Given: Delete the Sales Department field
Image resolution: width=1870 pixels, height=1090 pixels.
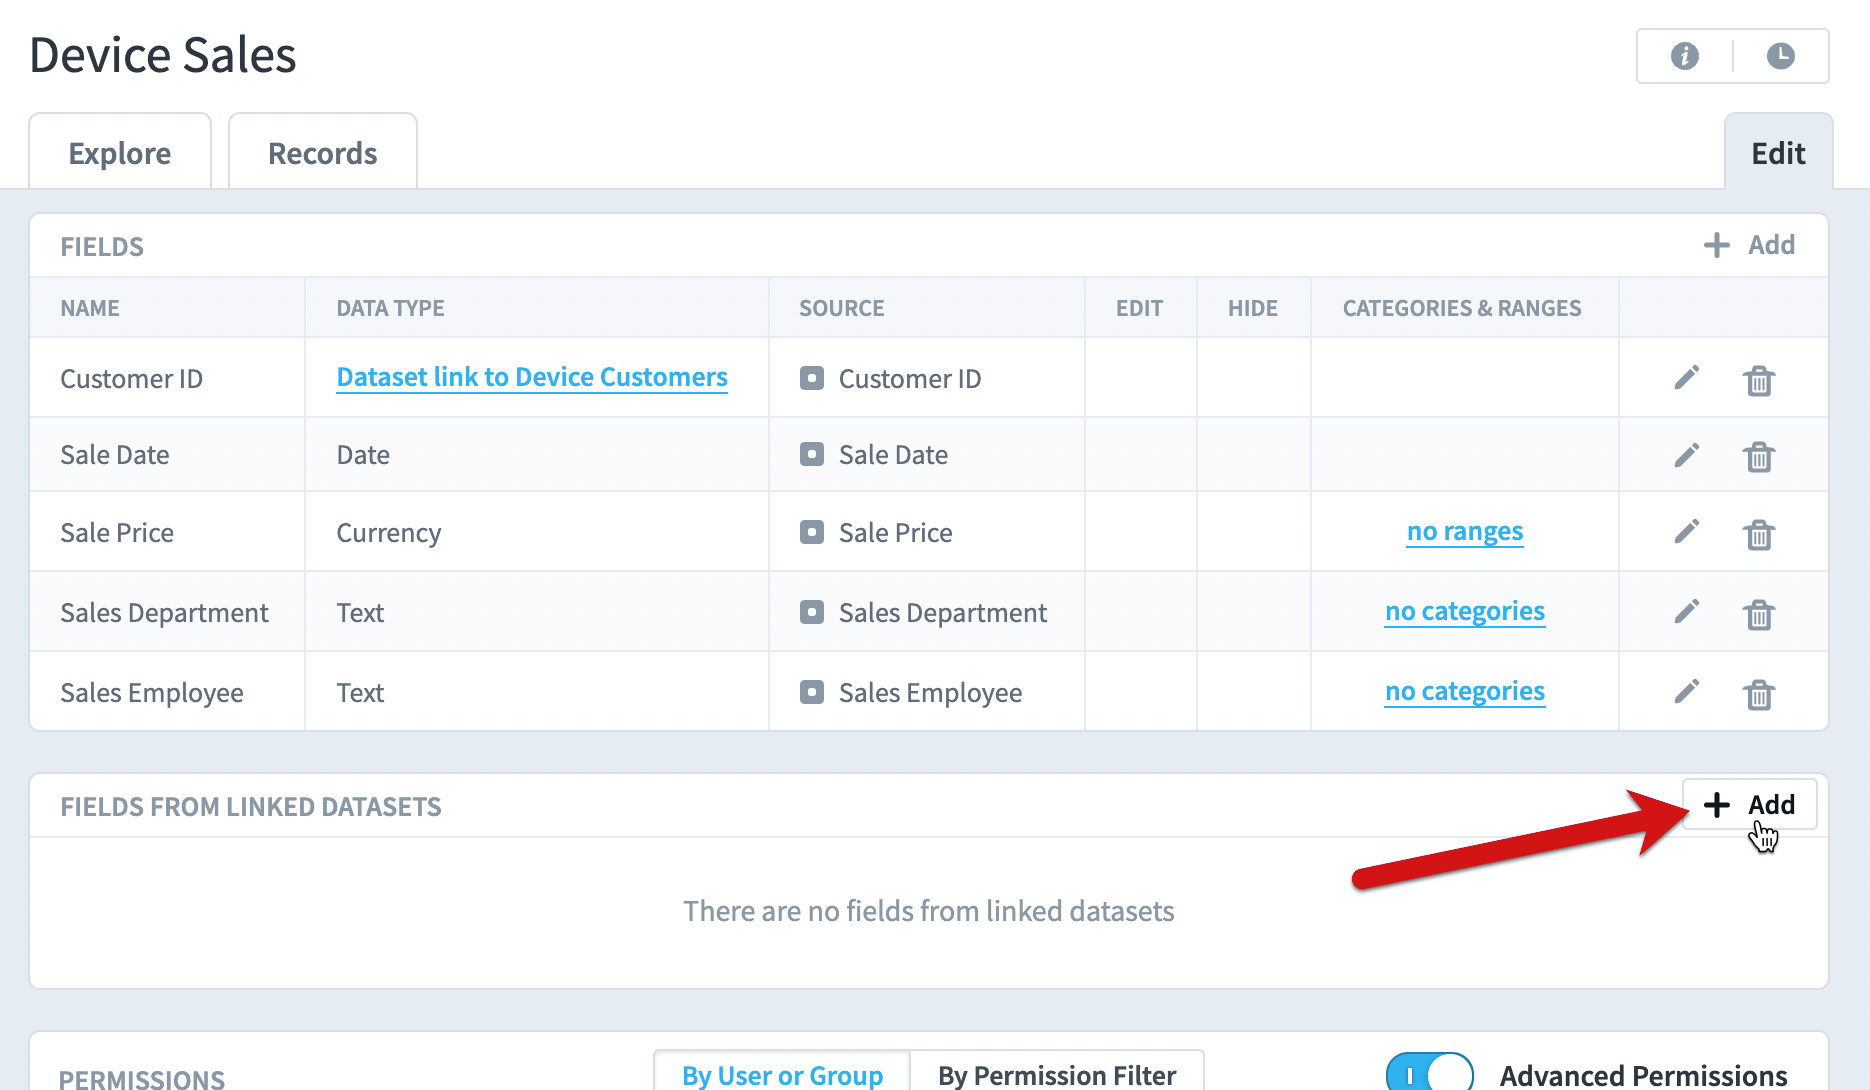Looking at the screenshot, I should tap(1759, 615).
